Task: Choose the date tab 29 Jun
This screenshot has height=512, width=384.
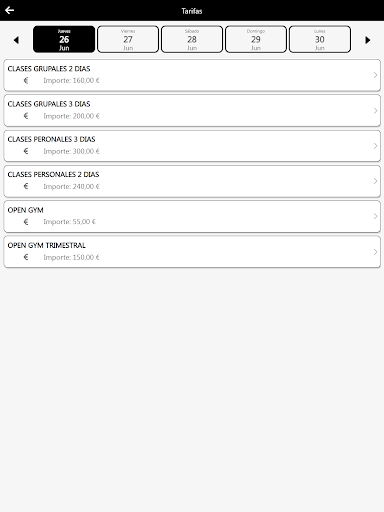Action: [x=256, y=39]
